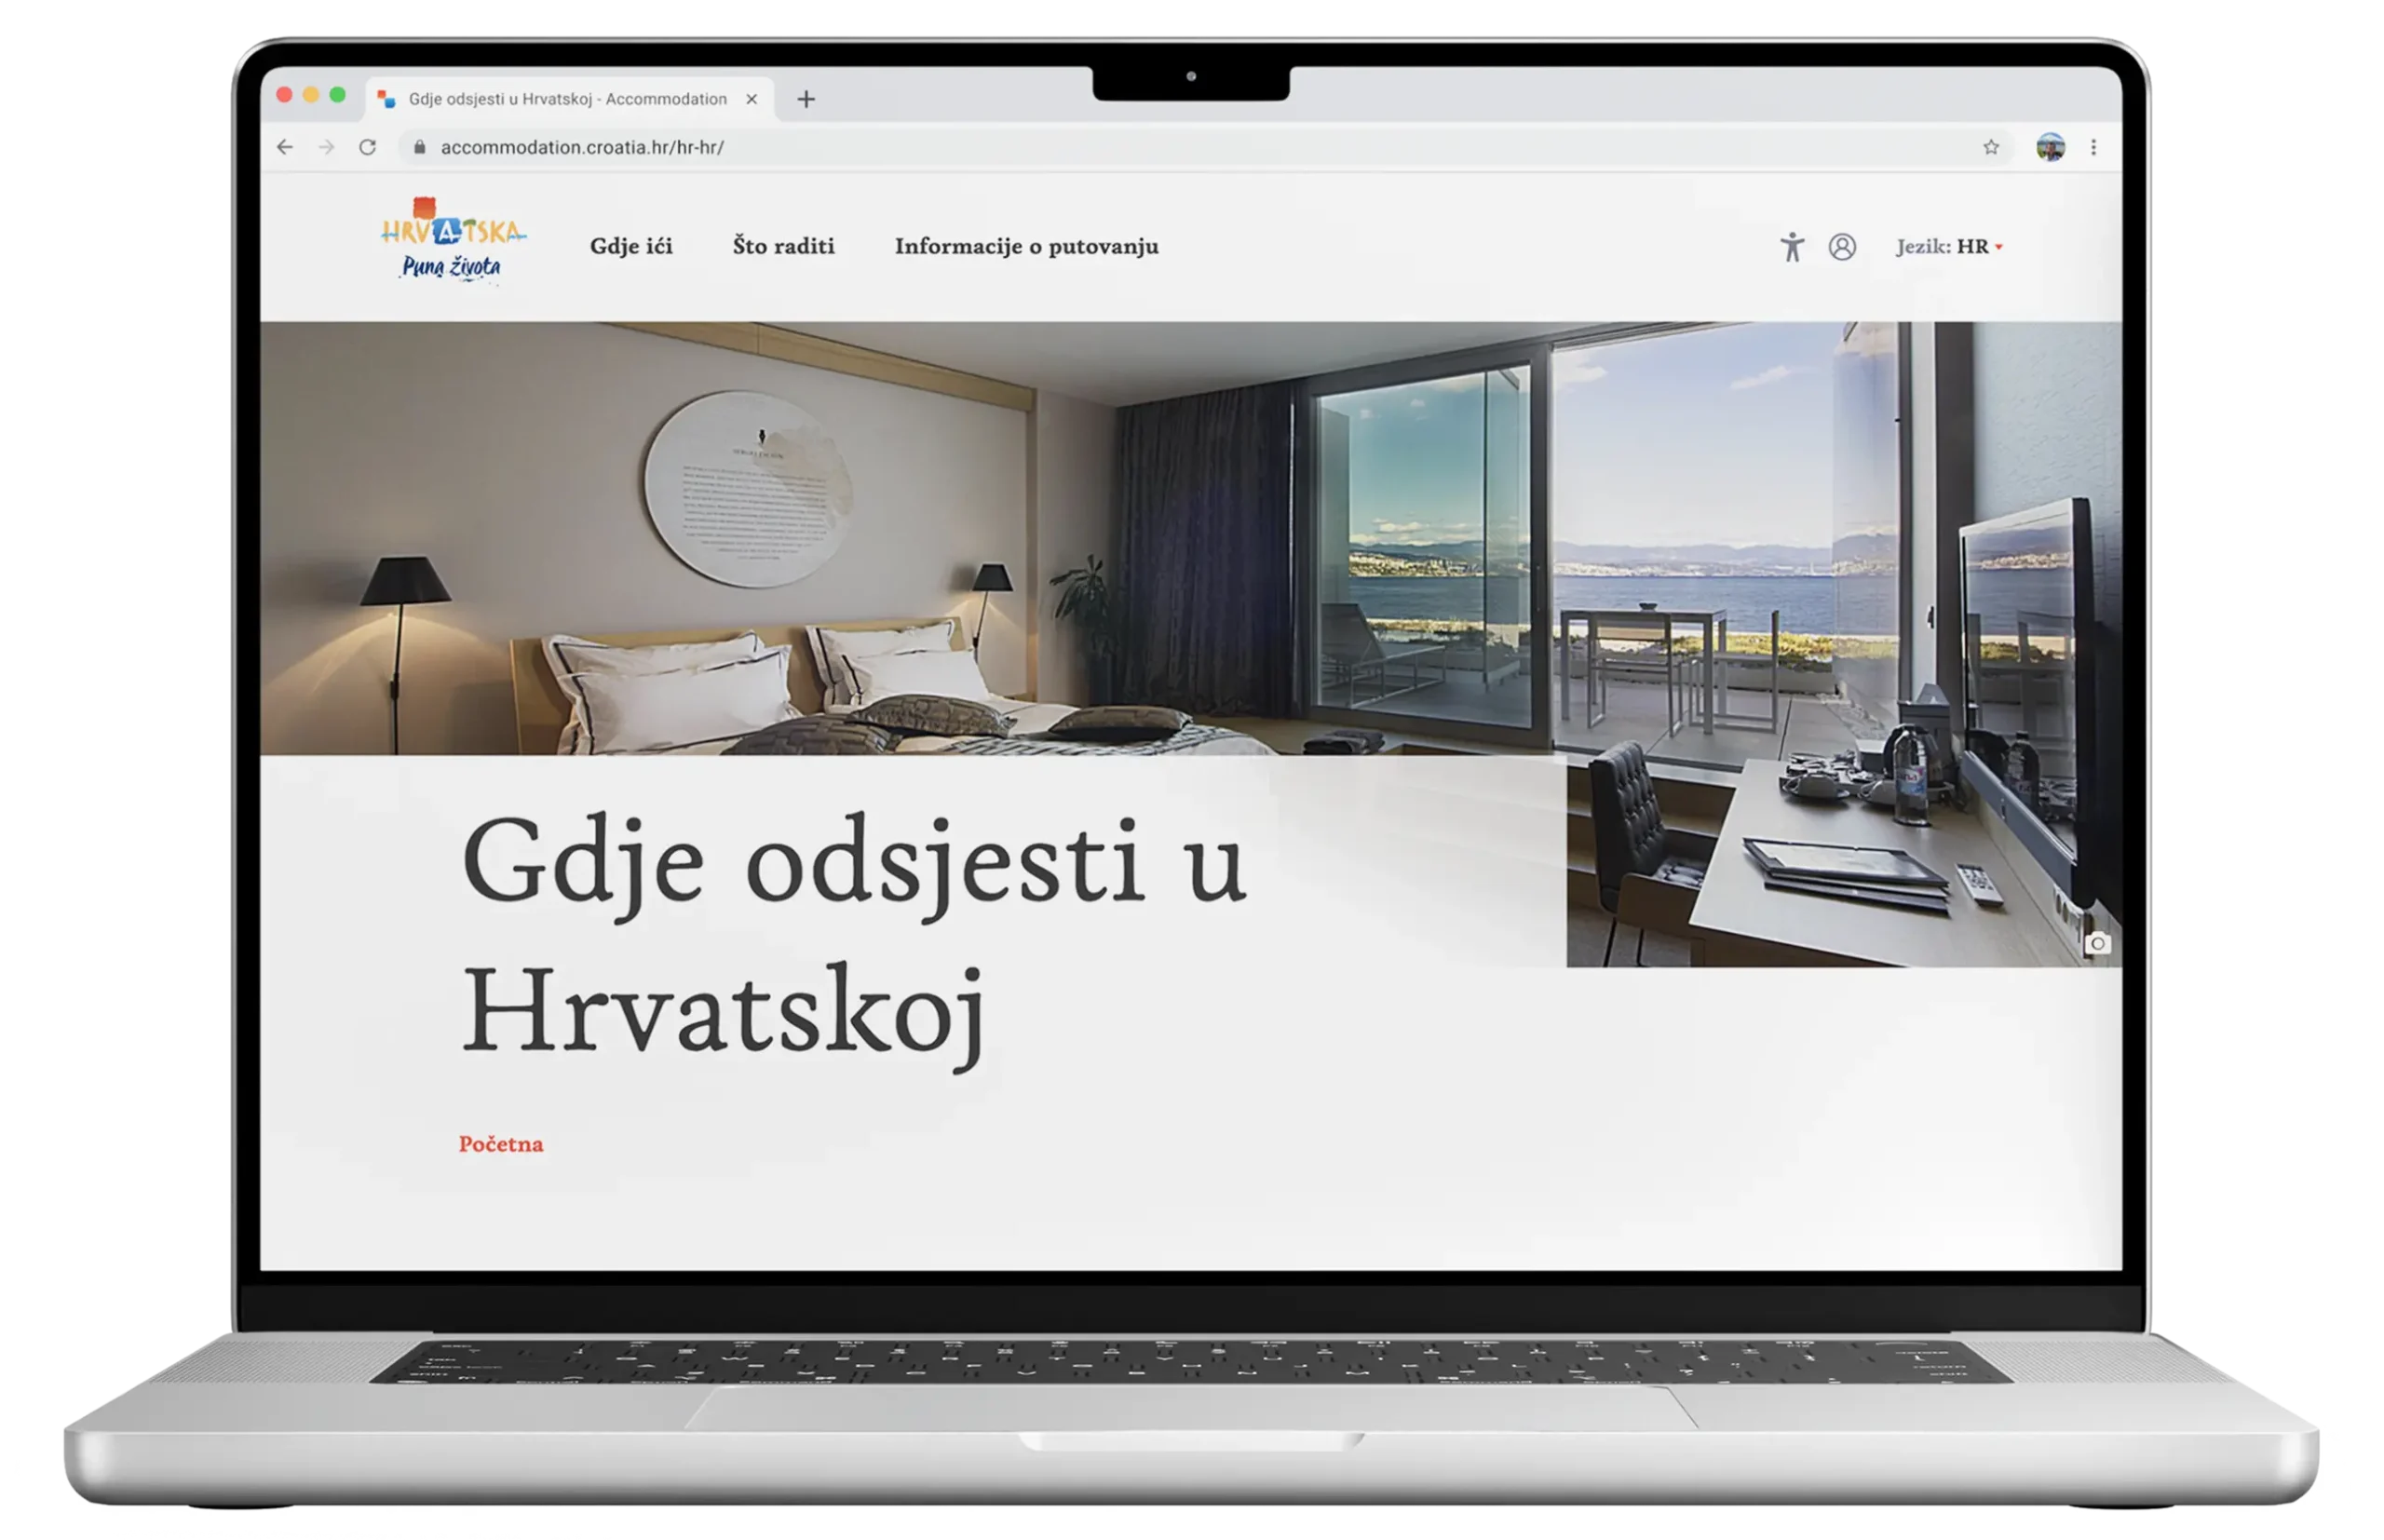This screenshot has width=2384, height=1540.
Task: Reload the page with refresh icon
Action: pyautogui.click(x=368, y=148)
